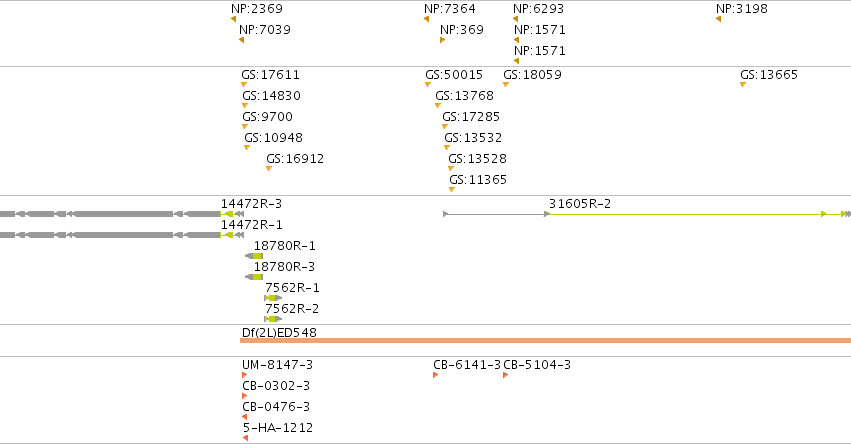
Task: Click the UM-8147-3 insertion label
Action: click(277, 365)
